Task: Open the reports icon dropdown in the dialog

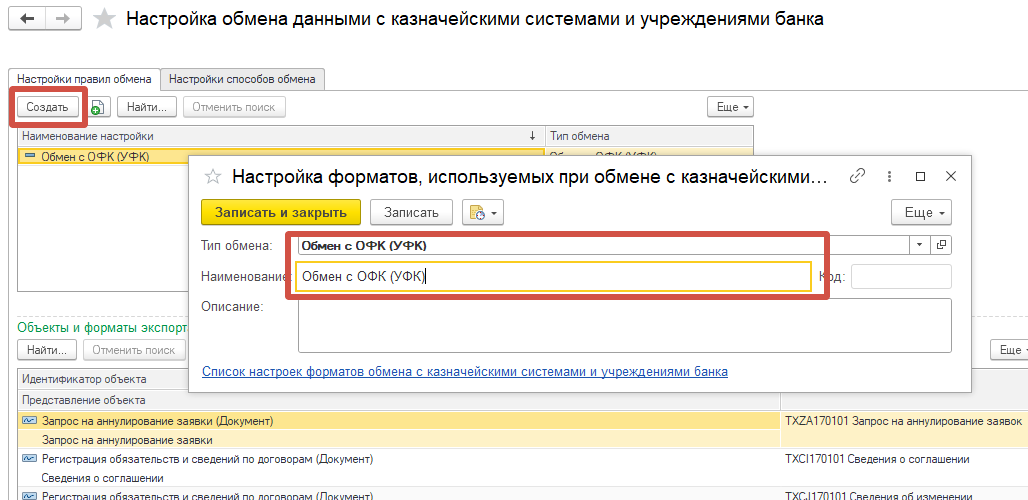Action: click(483, 212)
